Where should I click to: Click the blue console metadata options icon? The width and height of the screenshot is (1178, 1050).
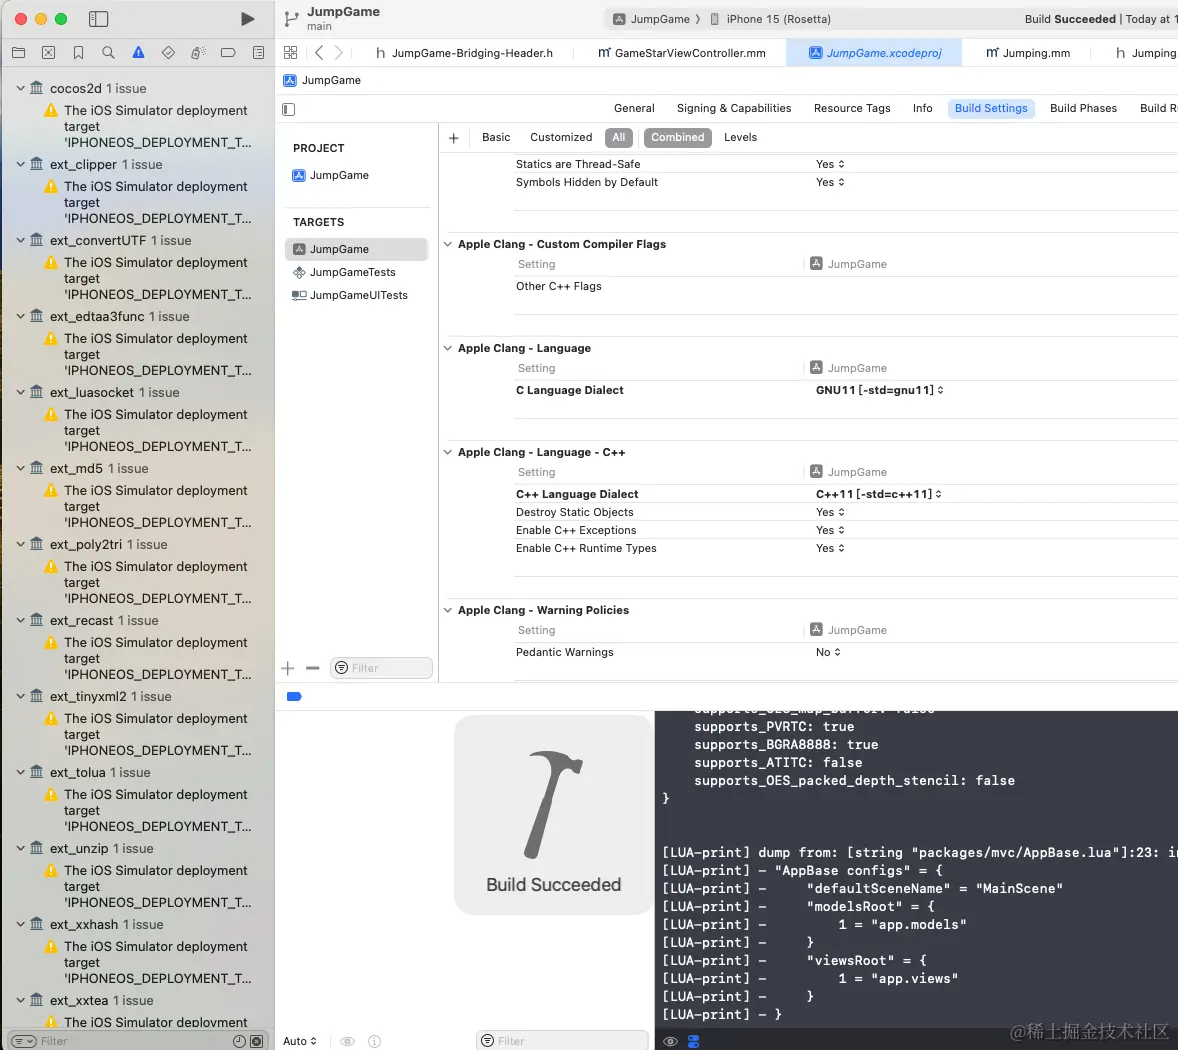pyautogui.click(x=693, y=1041)
